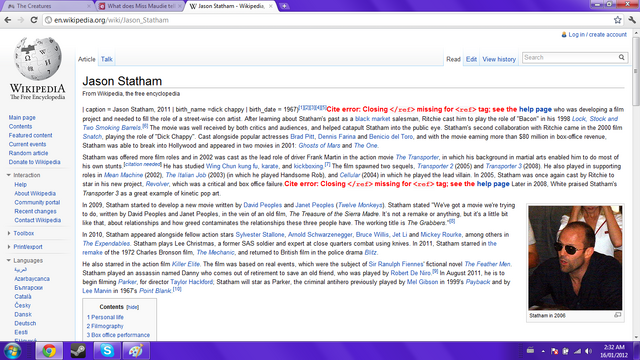Image resolution: width=640 pixels, height=360 pixels.
Task: Enlarge the Statham photo via caption icon
Action: point(617,315)
